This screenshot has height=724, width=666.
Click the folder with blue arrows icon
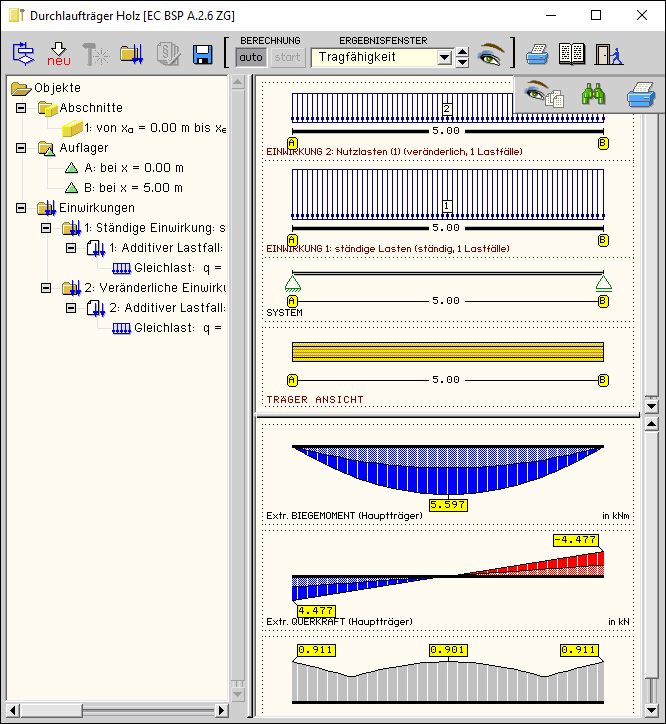[132, 54]
